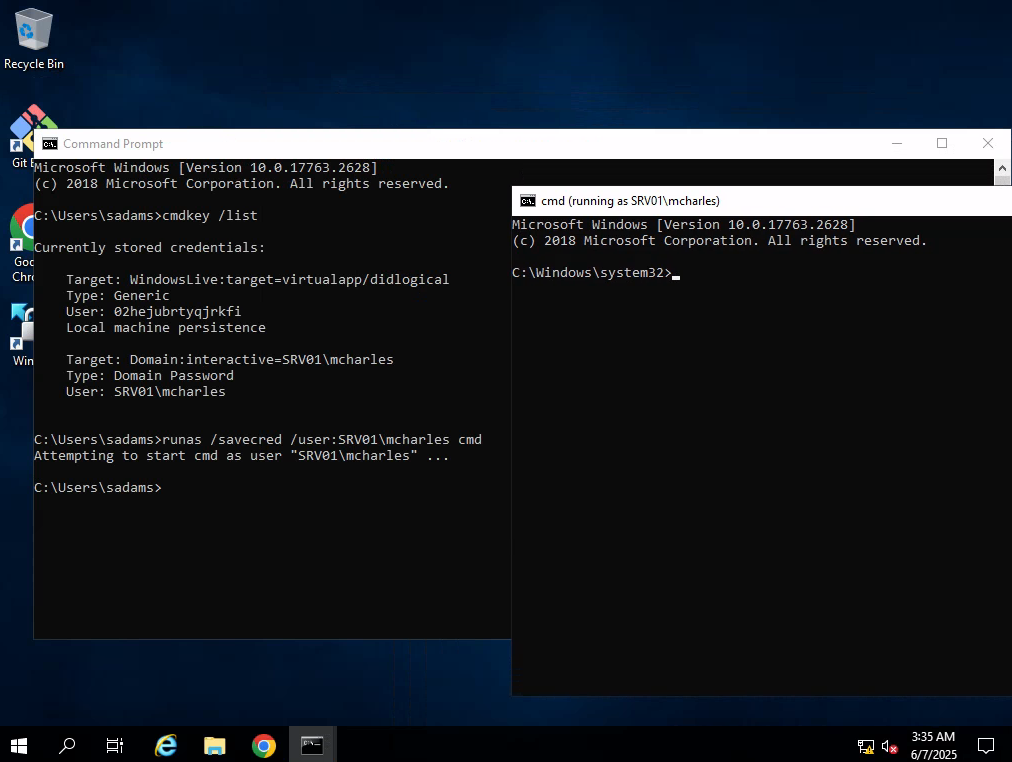Open Task View
This screenshot has height=762, width=1012.
click(x=114, y=744)
